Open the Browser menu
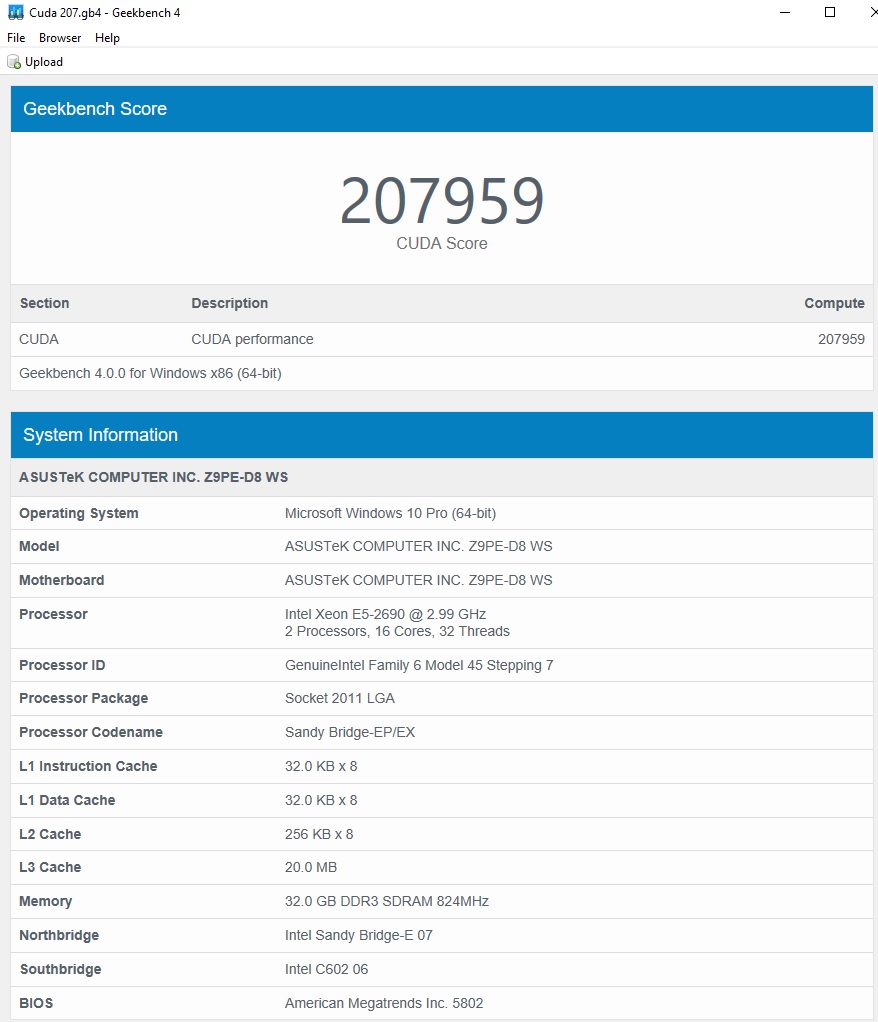Image resolution: width=878 pixels, height=1022 pixels. coord(60,38)
